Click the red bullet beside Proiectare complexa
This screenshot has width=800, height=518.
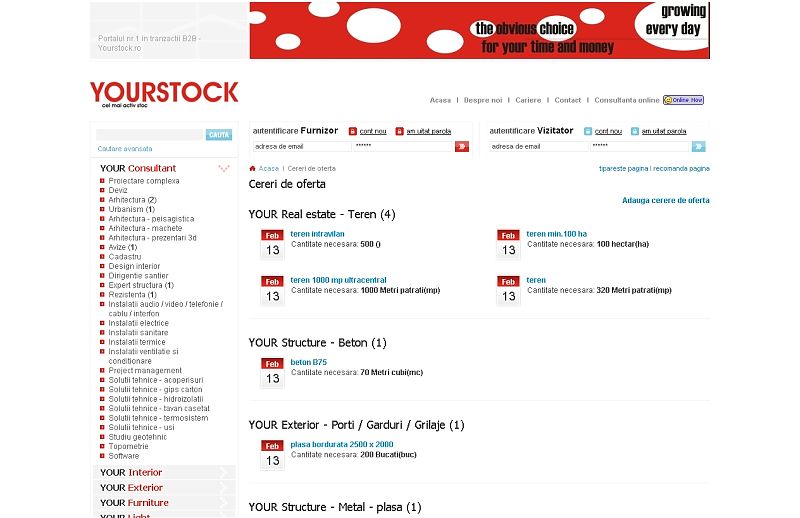(102, 181)
